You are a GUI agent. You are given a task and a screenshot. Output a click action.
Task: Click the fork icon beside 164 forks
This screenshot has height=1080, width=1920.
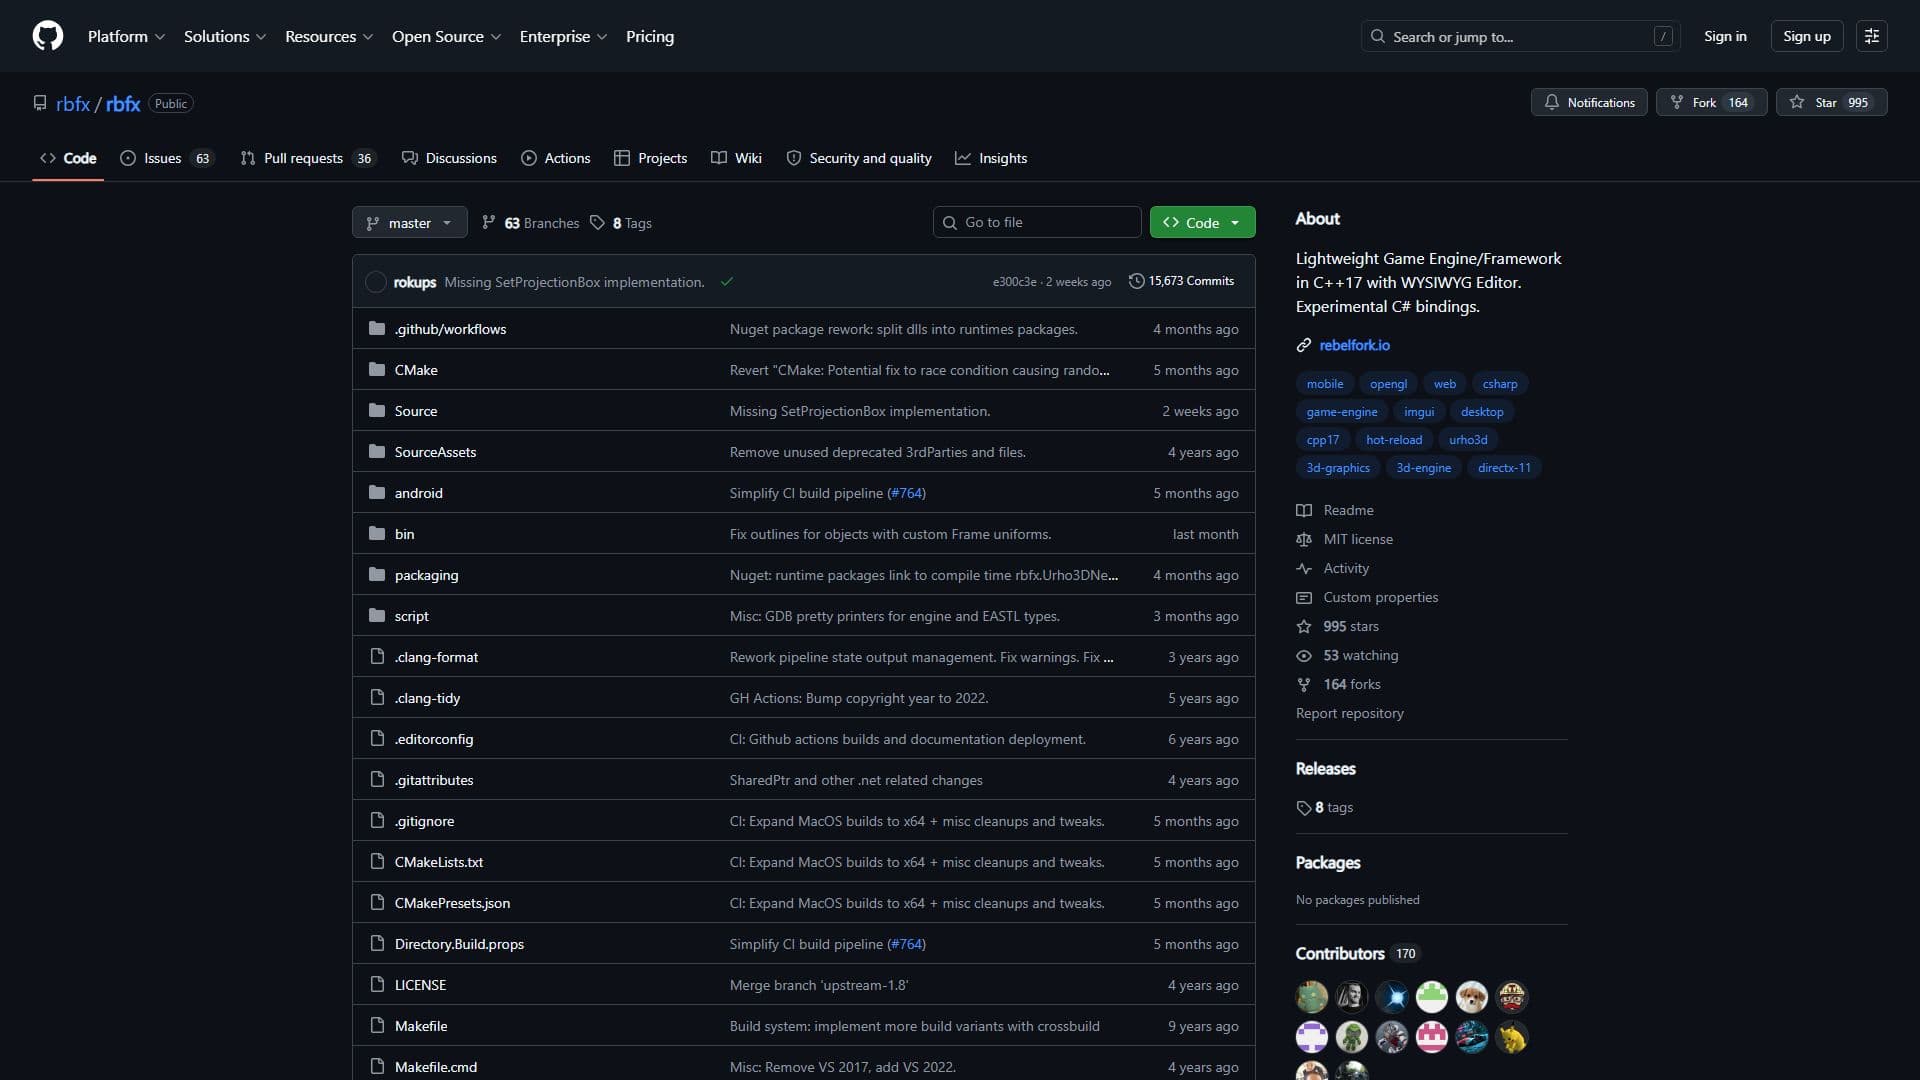pyautogui.click(x=1304, y=684)
